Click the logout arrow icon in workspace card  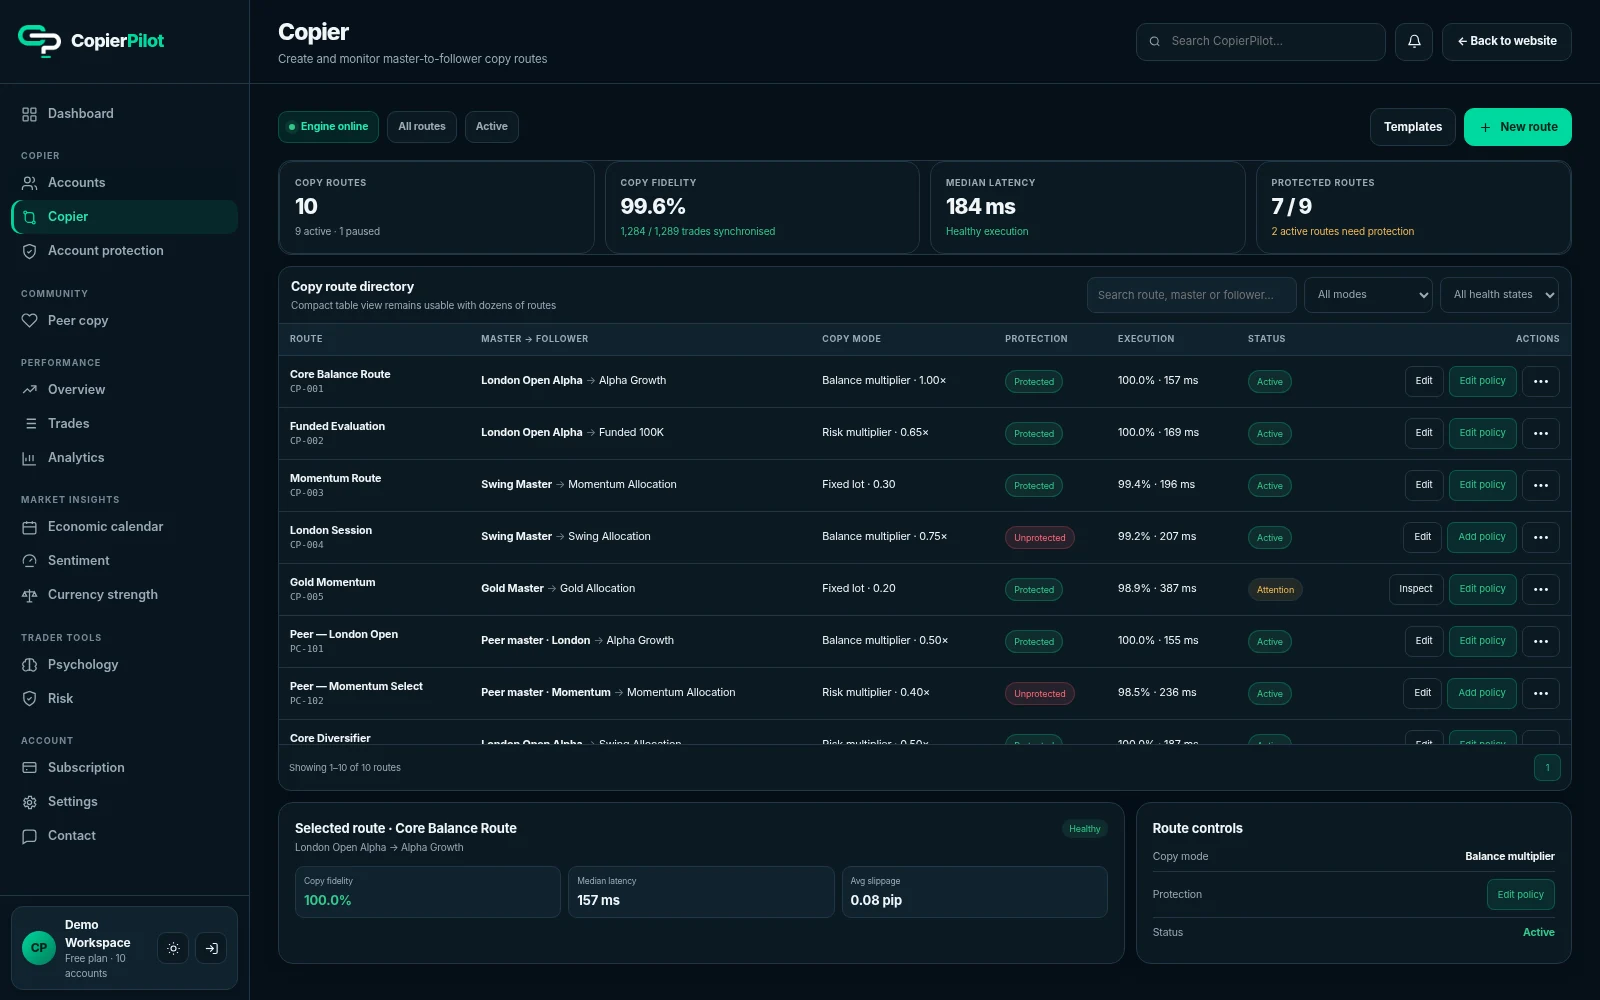pyautogui.click(x=211, y=948)
